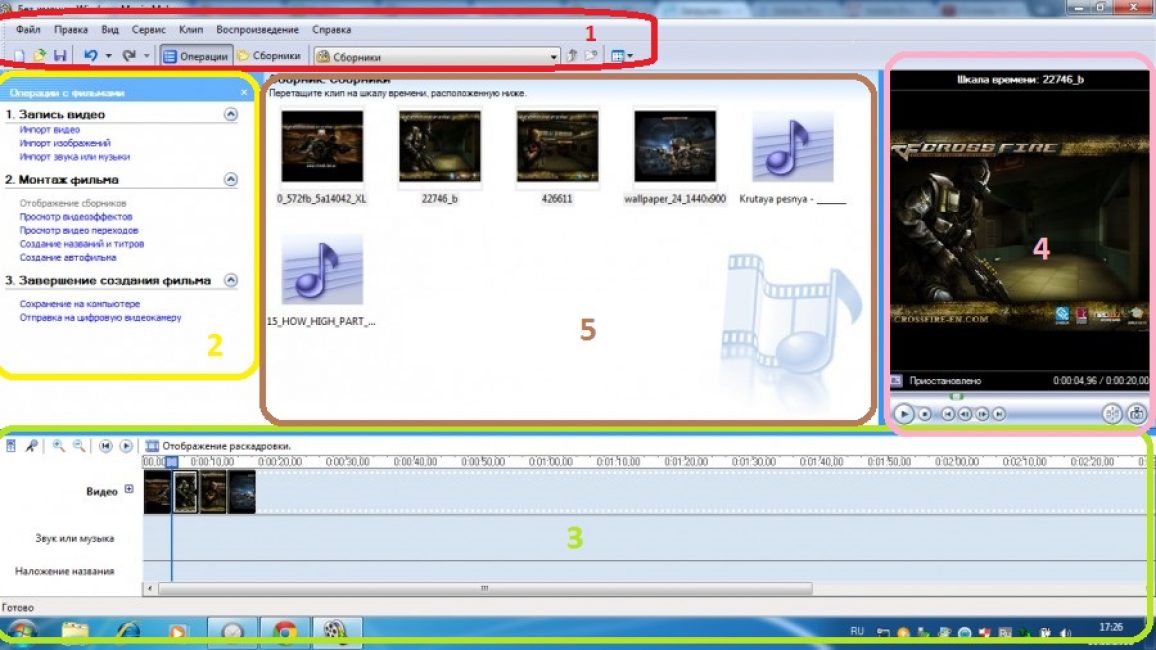
Task: Collapse 'Завершение создания фильма' section
Action: pos(231,280)
